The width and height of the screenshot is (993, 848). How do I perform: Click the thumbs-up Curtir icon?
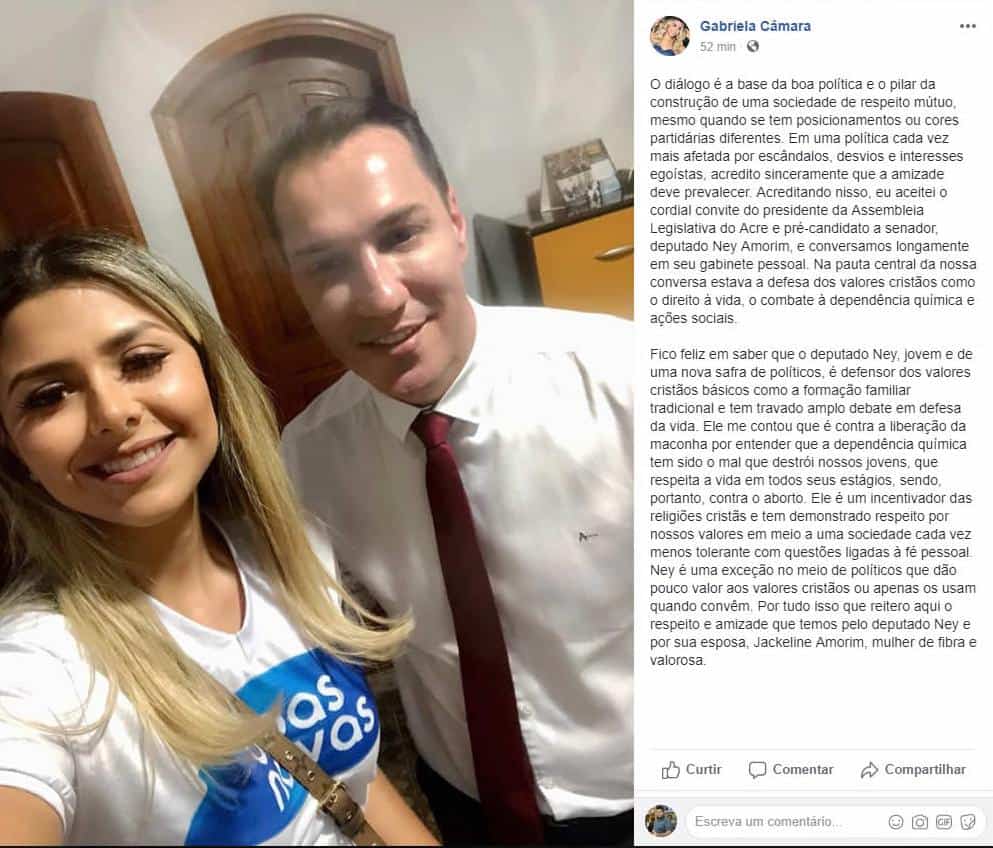coord(670,769)
